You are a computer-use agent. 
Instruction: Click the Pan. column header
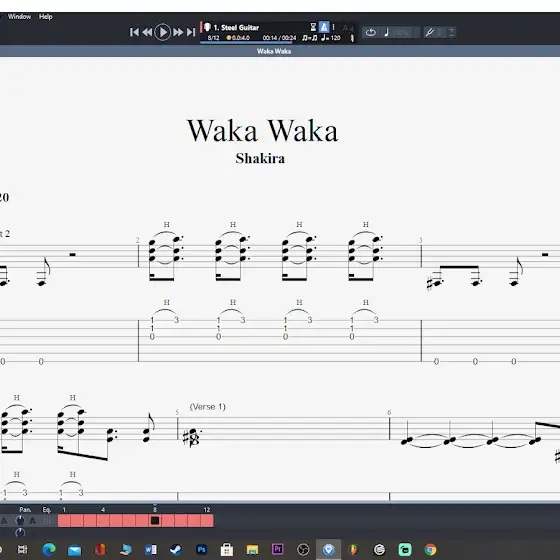pyautogui.click(x=25, y=510)
